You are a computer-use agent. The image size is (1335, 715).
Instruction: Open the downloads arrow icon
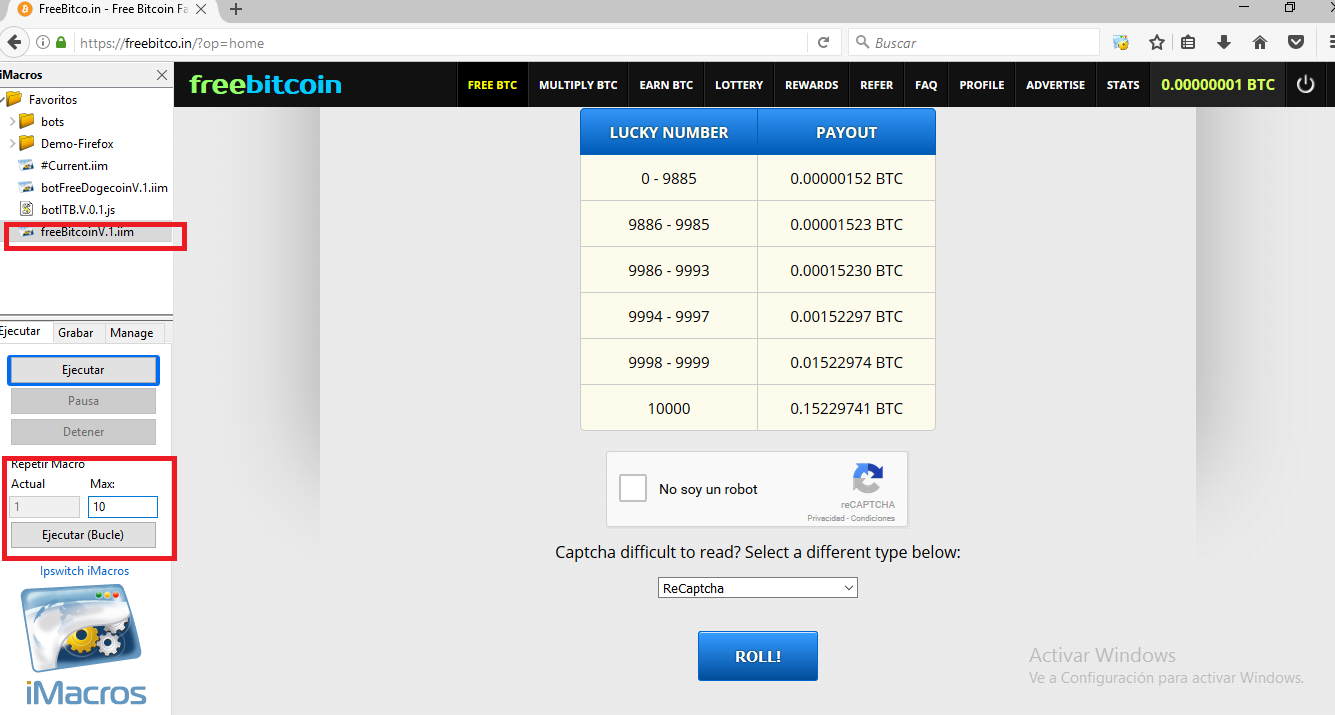click(x=1224, y=43)
